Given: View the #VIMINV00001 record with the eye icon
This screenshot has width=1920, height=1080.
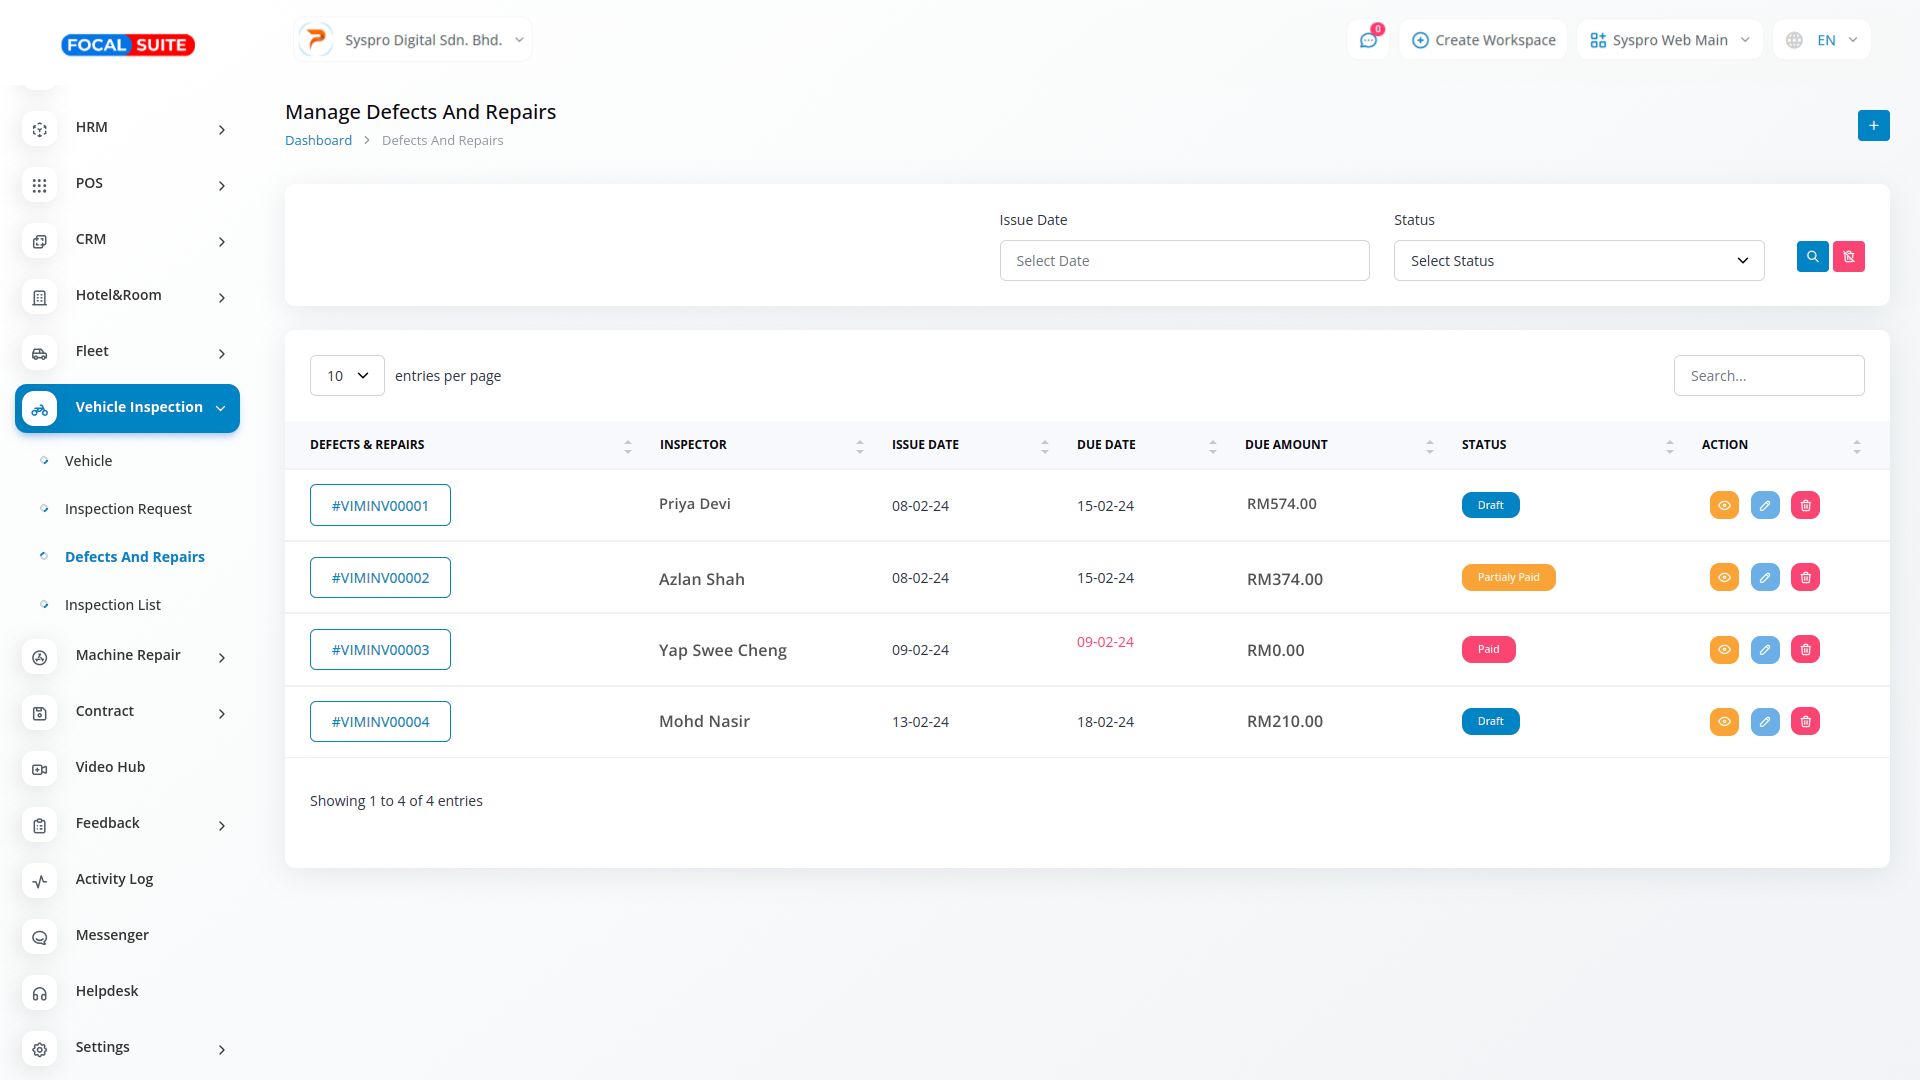Looking at the screenshot, I should tap(1724, 506).
